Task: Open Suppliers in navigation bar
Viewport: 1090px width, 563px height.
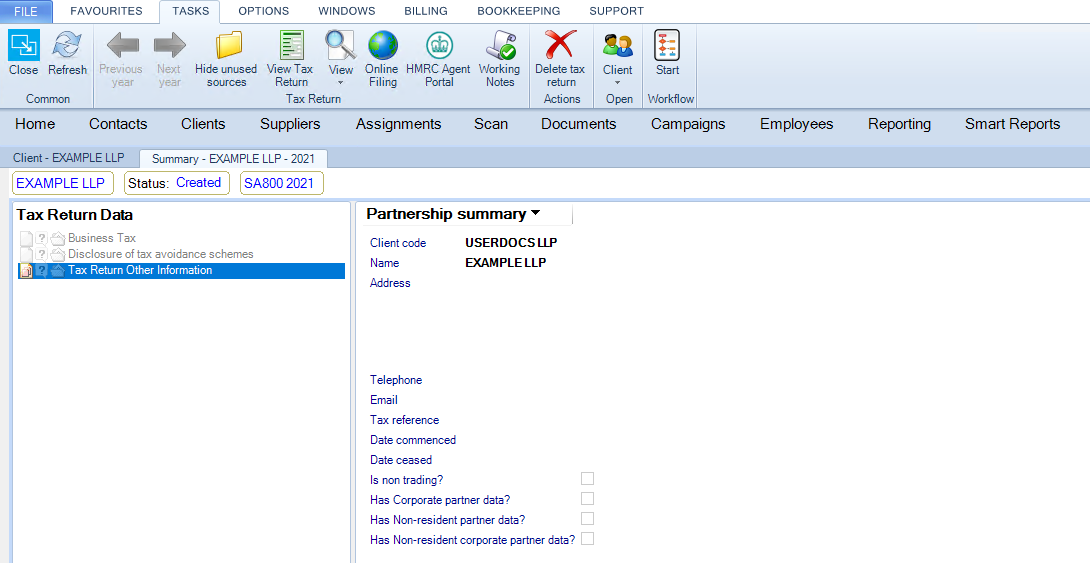Action: pos(290,124)
